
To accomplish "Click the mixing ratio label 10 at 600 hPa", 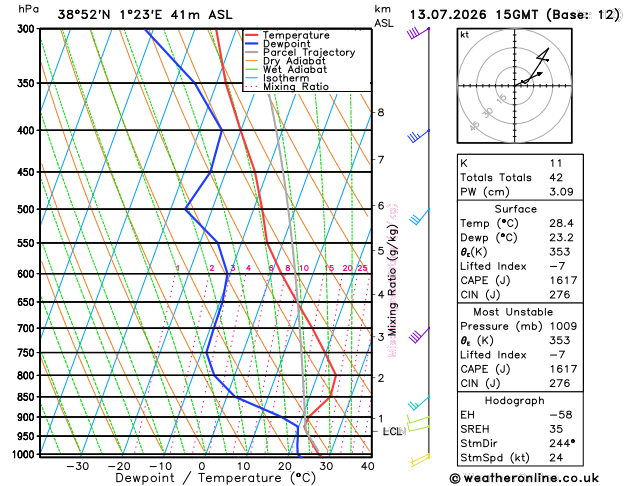I will 304,268.
